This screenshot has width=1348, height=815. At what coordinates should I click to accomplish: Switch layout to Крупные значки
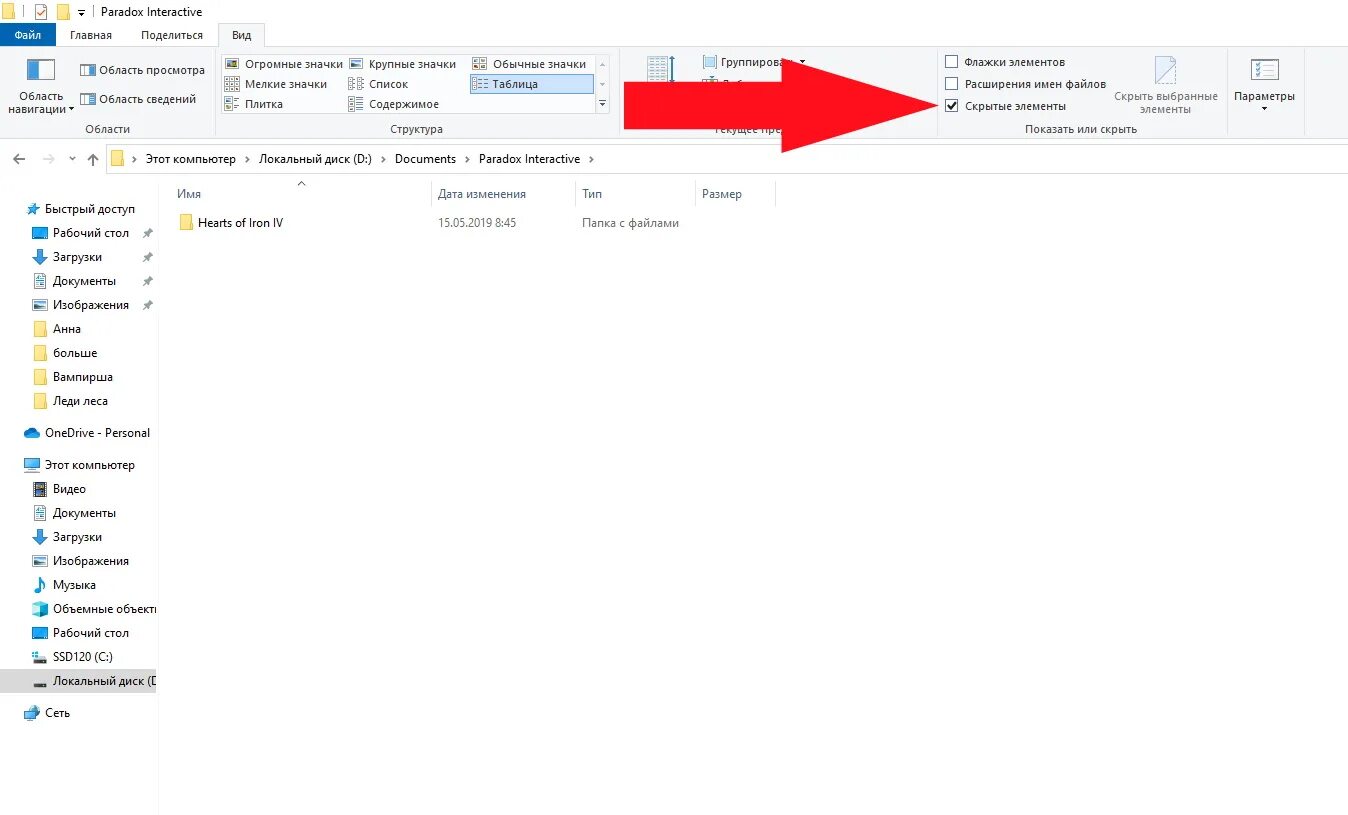403,64
